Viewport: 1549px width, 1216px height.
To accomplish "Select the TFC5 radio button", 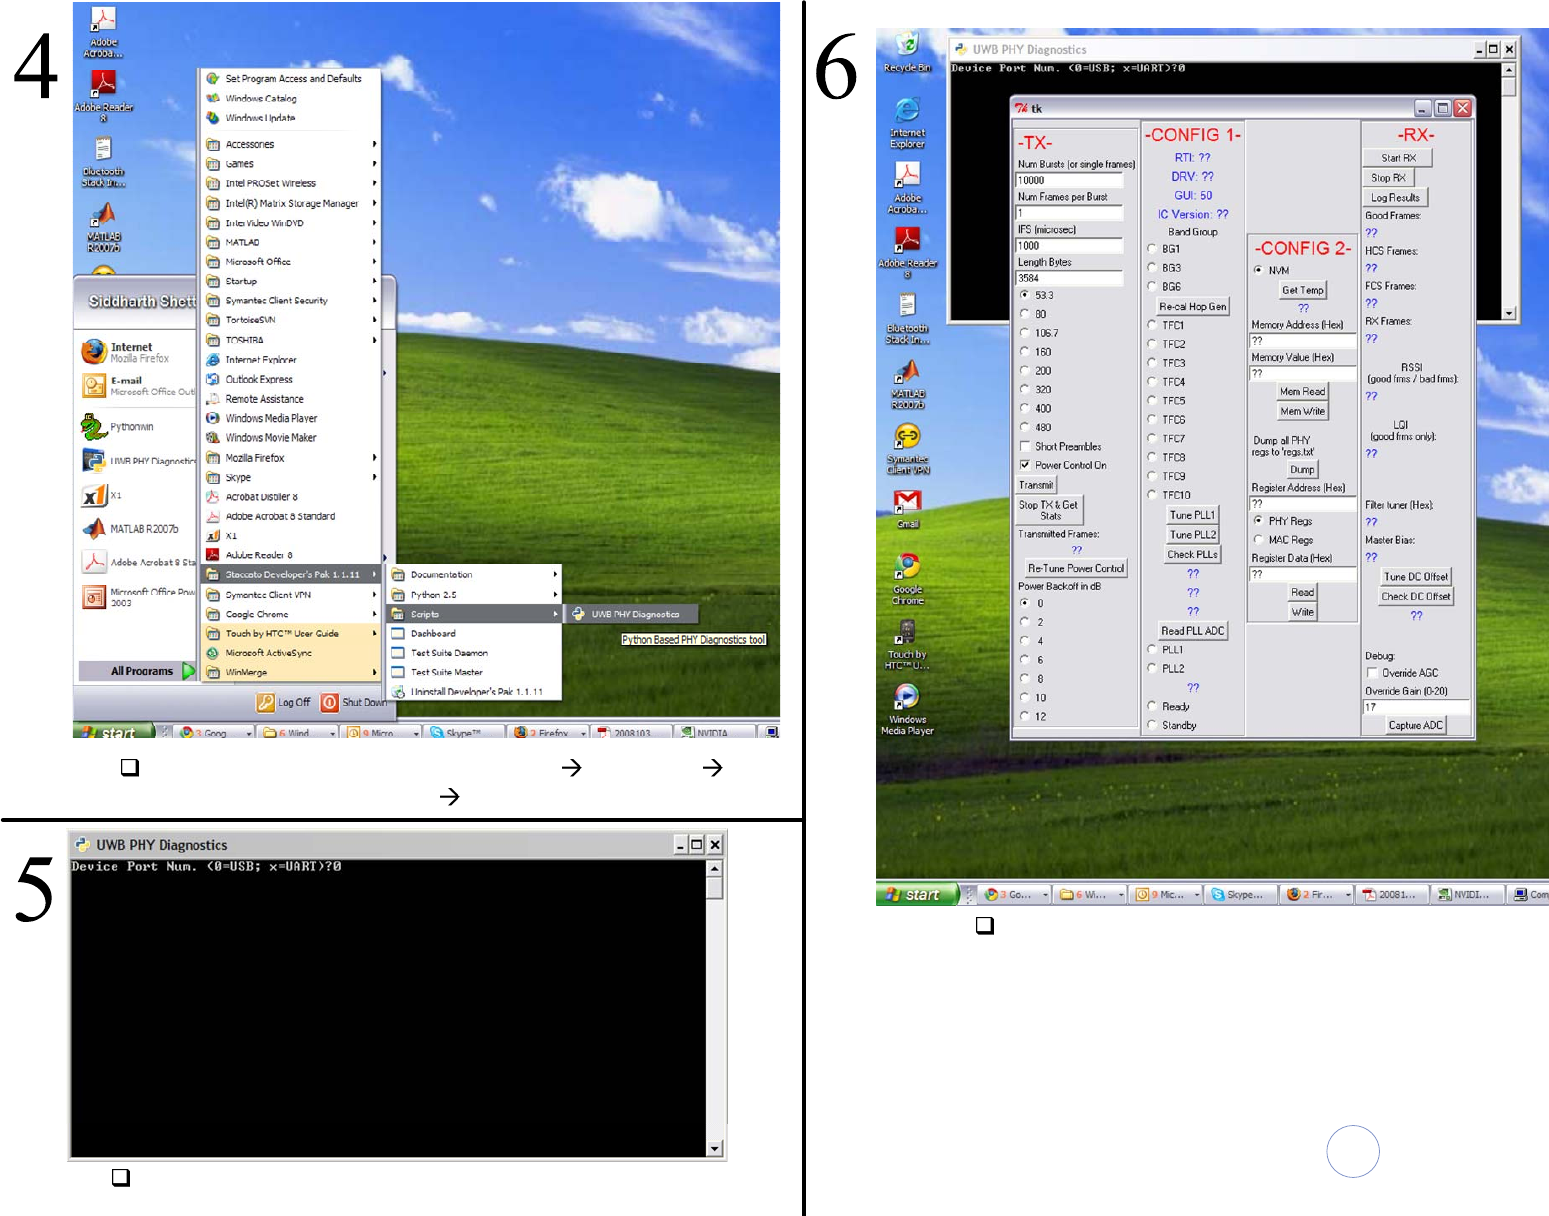I will (x=1151, y=400).
